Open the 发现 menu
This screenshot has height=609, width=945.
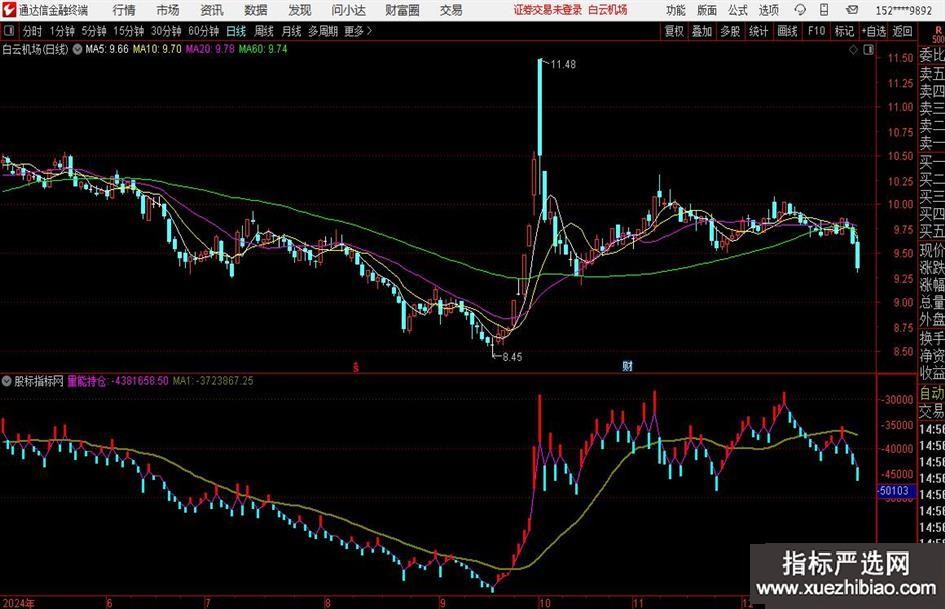pyautogui.click(x=300, y=10)
